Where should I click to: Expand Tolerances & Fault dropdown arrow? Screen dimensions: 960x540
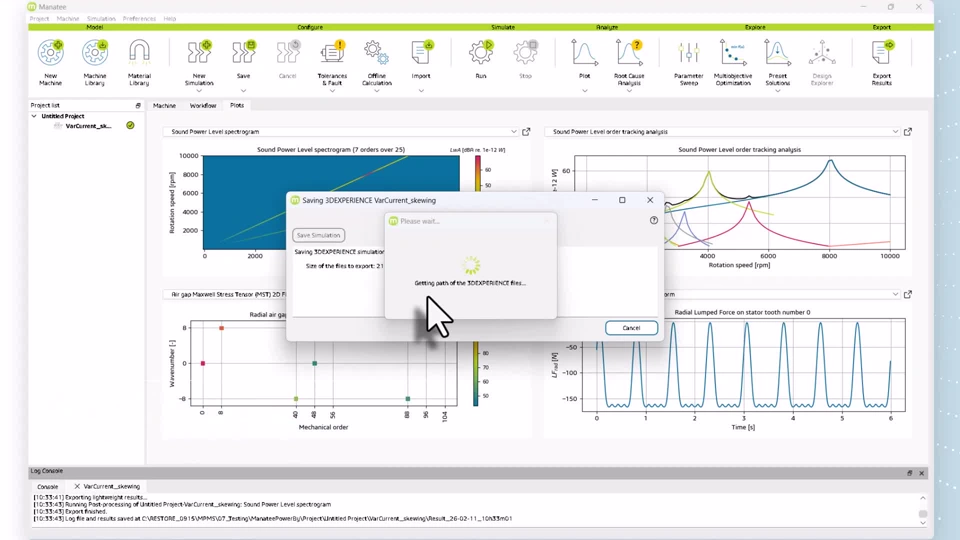(332, 91)
